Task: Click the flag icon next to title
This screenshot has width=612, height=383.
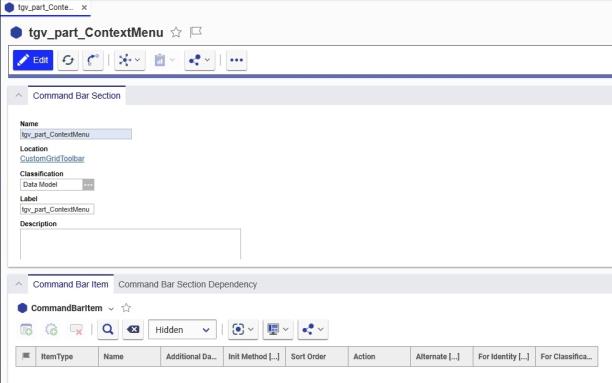Action: pyautogui.click(x=196, y=32)
